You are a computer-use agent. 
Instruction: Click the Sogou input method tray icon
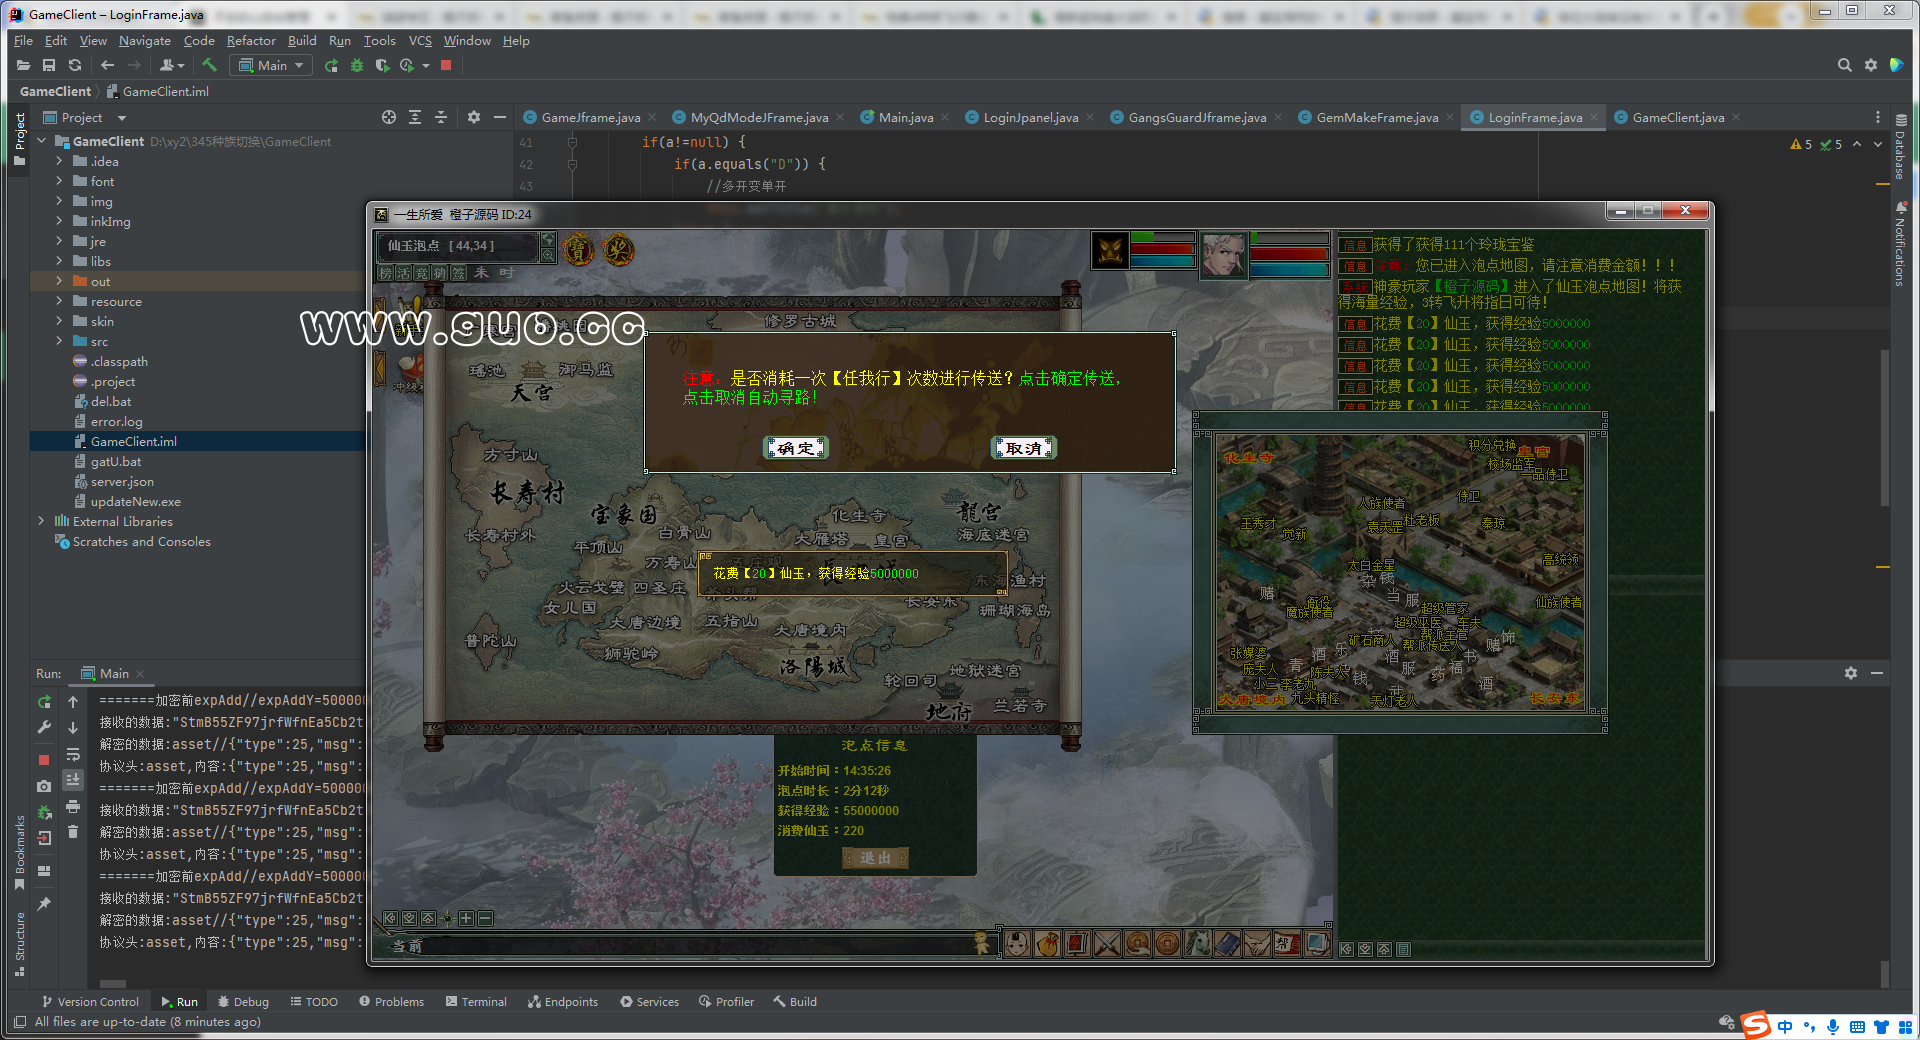coord(1755,1026)
